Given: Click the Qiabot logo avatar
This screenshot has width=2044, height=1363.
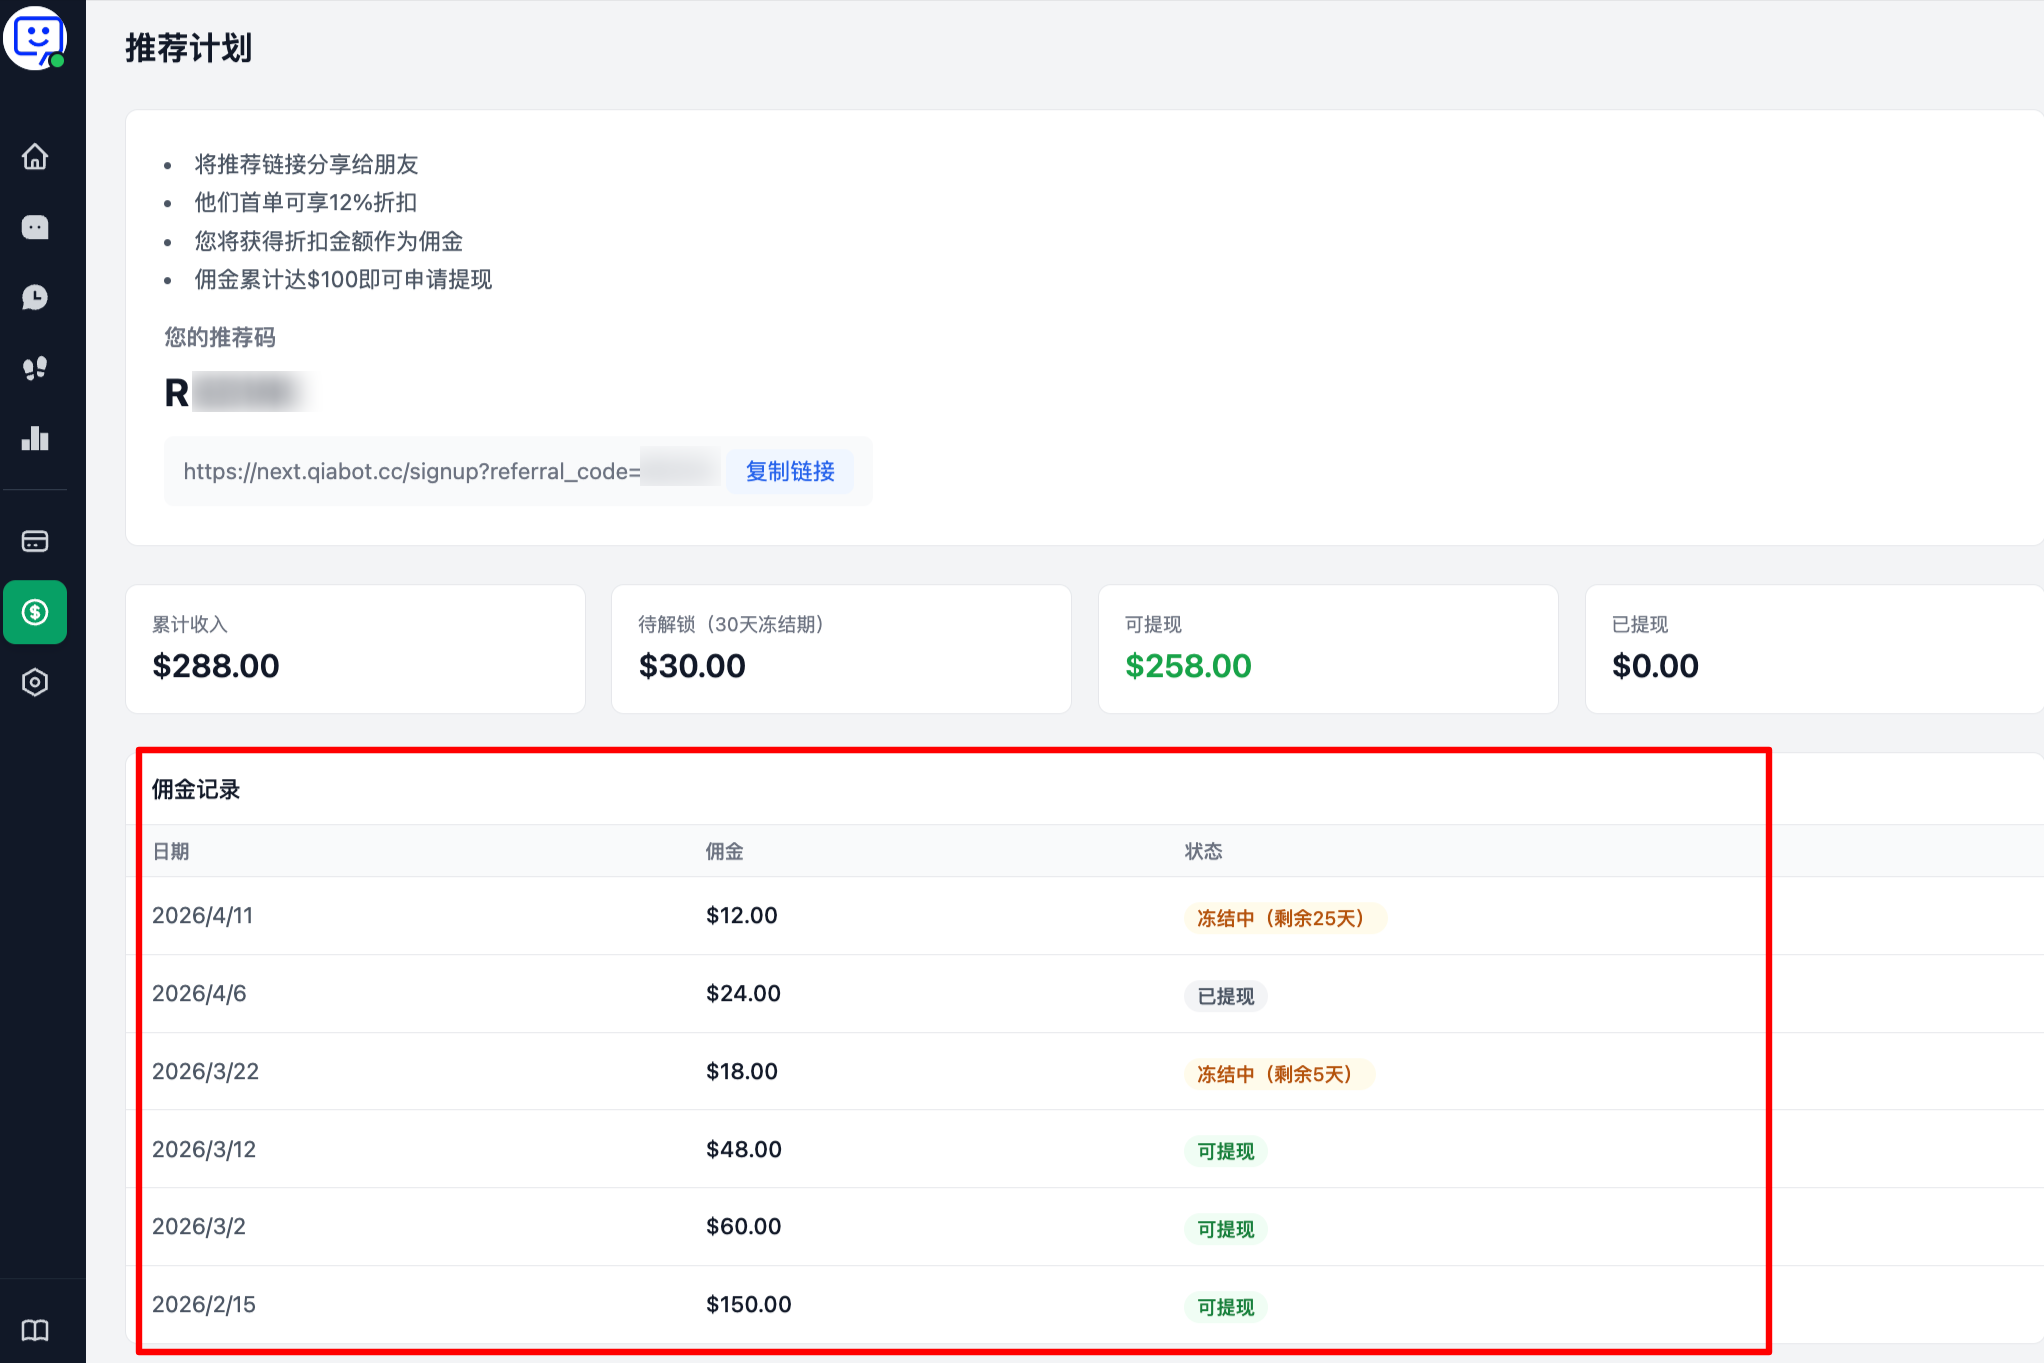Looking at the screenshot, I should tap(36, 38).
